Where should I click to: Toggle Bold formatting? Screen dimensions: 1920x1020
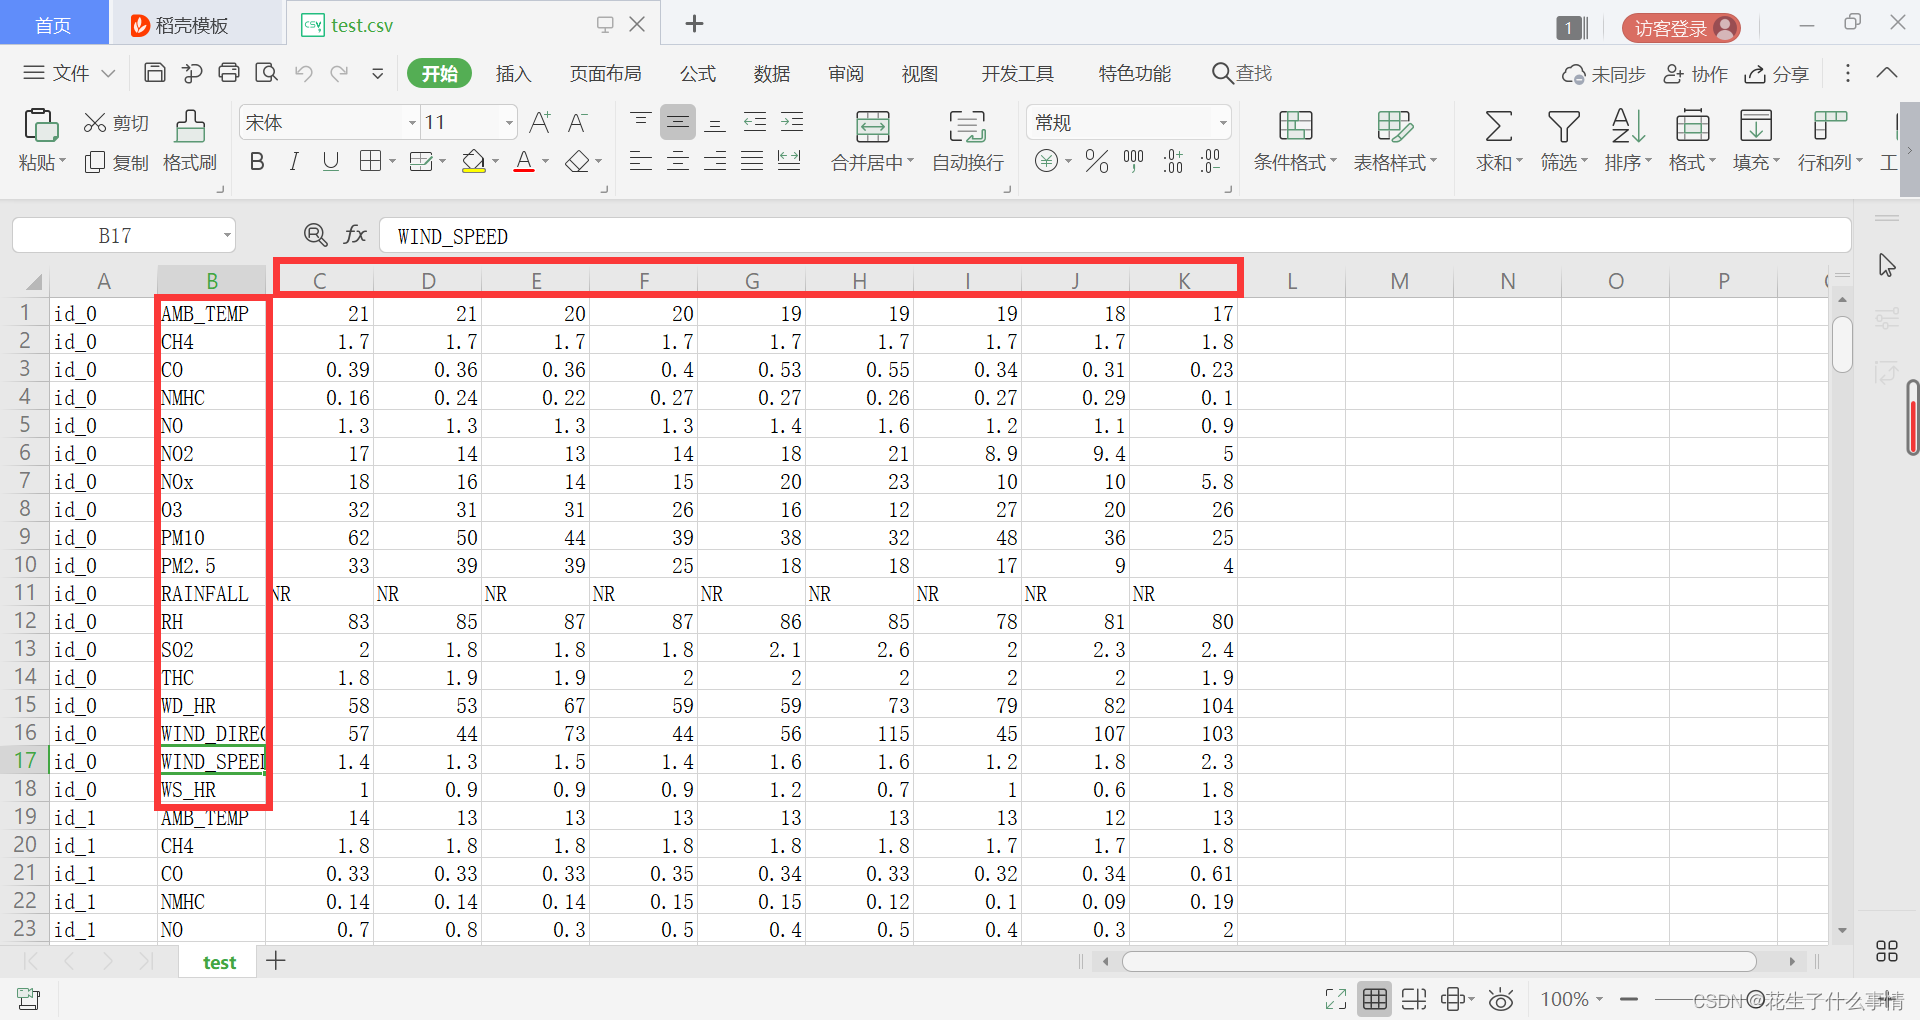(x=257, y=162)
